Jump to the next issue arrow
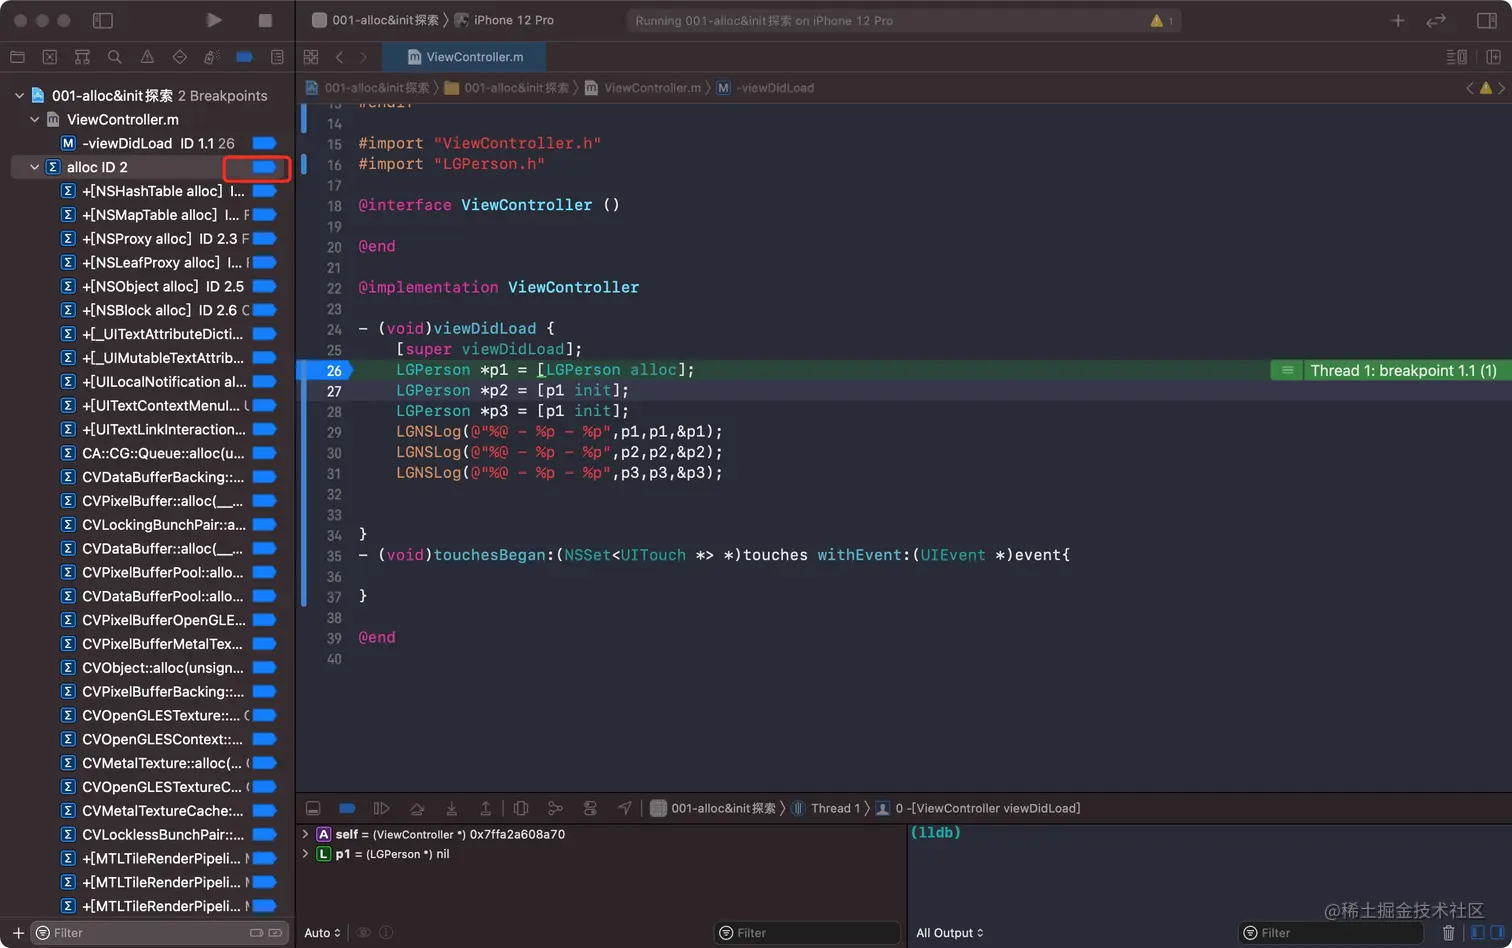1512x948 pixels. [1501, 88]
